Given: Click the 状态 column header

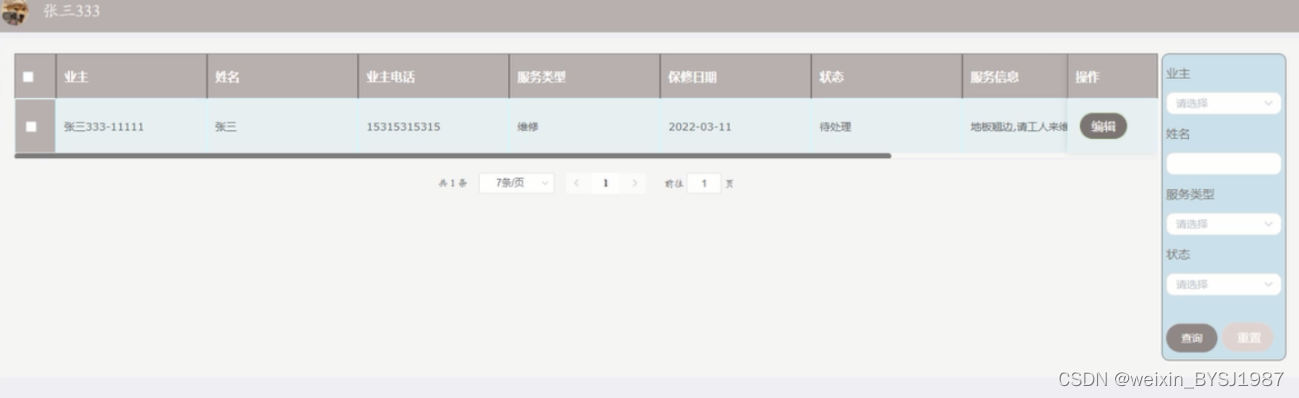Looking at the screenshot, I should 886,77.
